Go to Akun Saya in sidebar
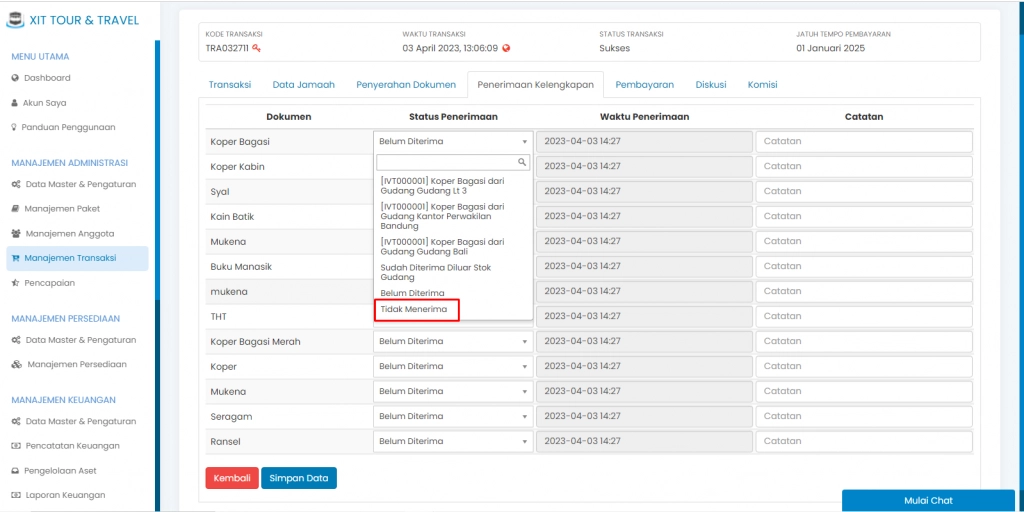Image resolution: width=1024 pixels, height=512 pixels. (45, 103)
